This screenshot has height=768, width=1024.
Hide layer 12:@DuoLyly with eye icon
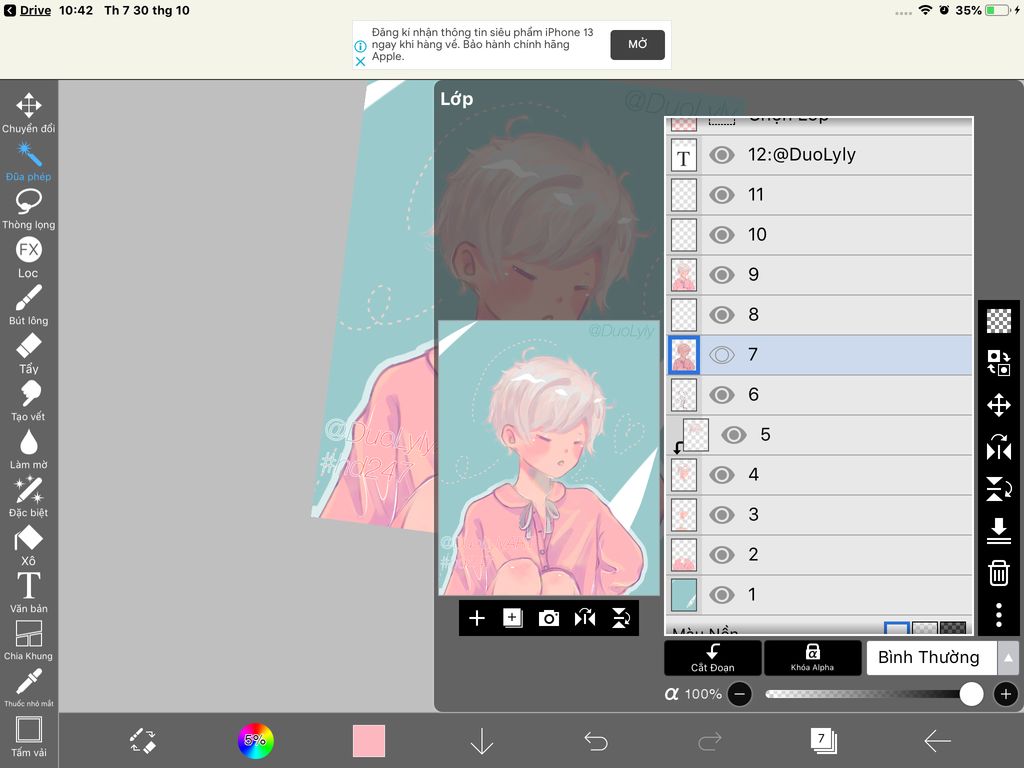pyautogui.click(x=722, y=155)
